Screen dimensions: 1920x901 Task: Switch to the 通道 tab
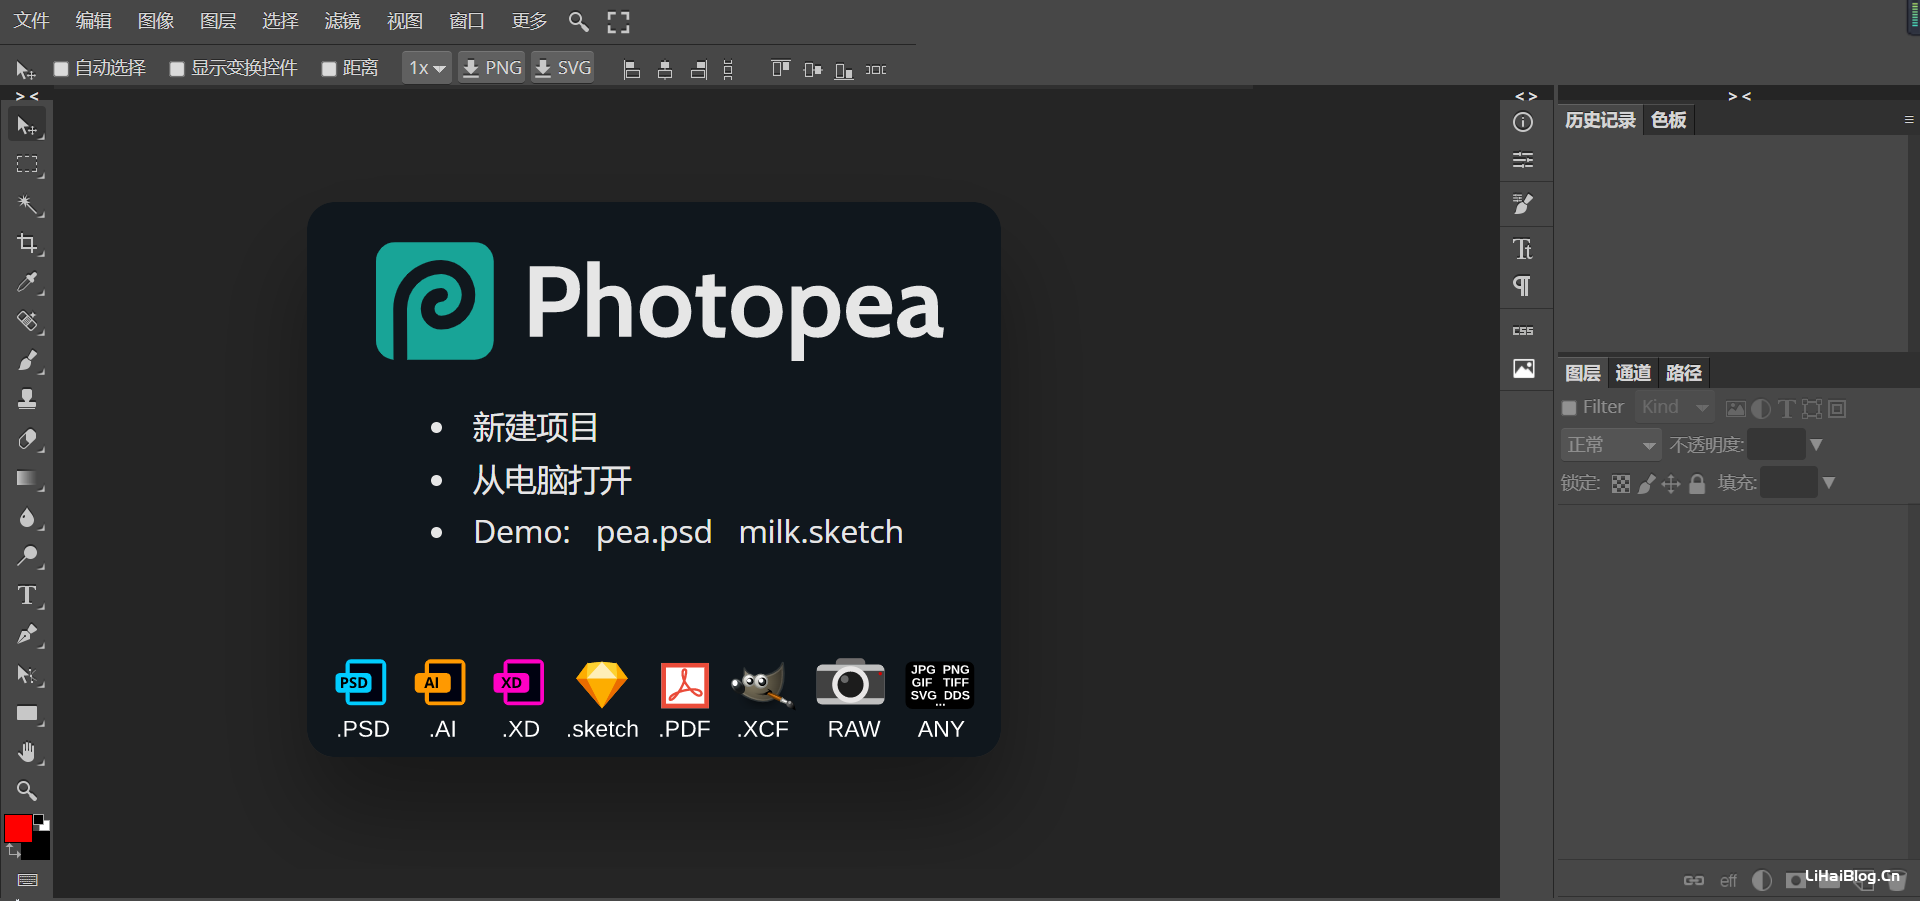pyautogui.click(x=1633, y=373)
